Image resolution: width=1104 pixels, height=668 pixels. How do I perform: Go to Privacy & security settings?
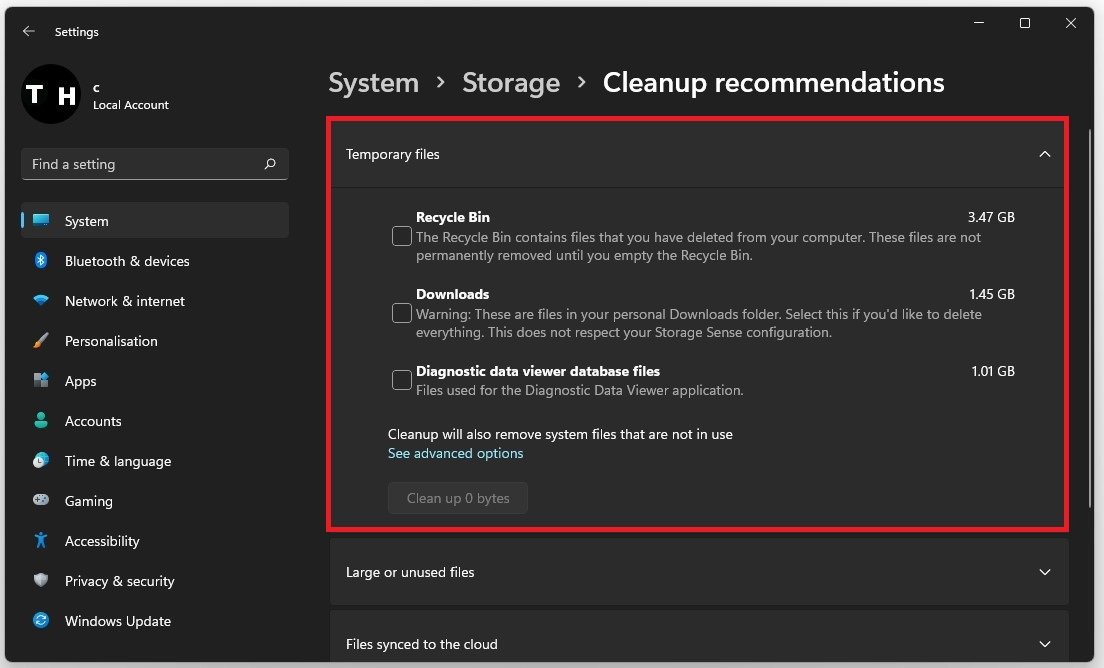click(119, 581)
